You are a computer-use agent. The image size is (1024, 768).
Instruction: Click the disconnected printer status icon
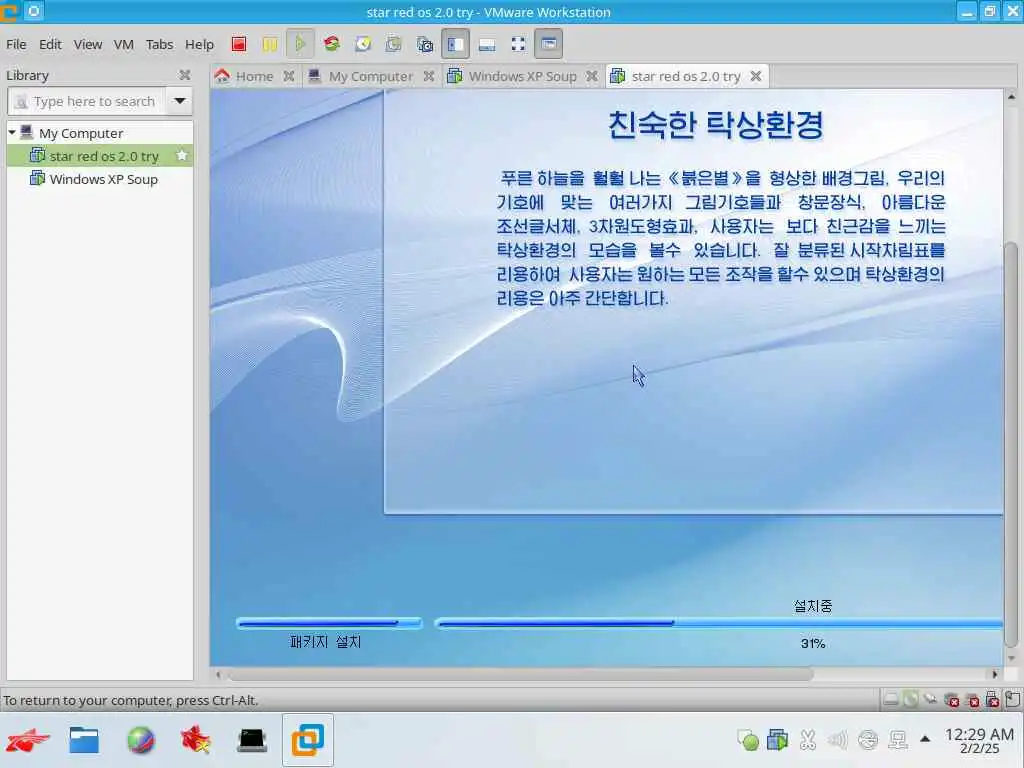(972, 700)
